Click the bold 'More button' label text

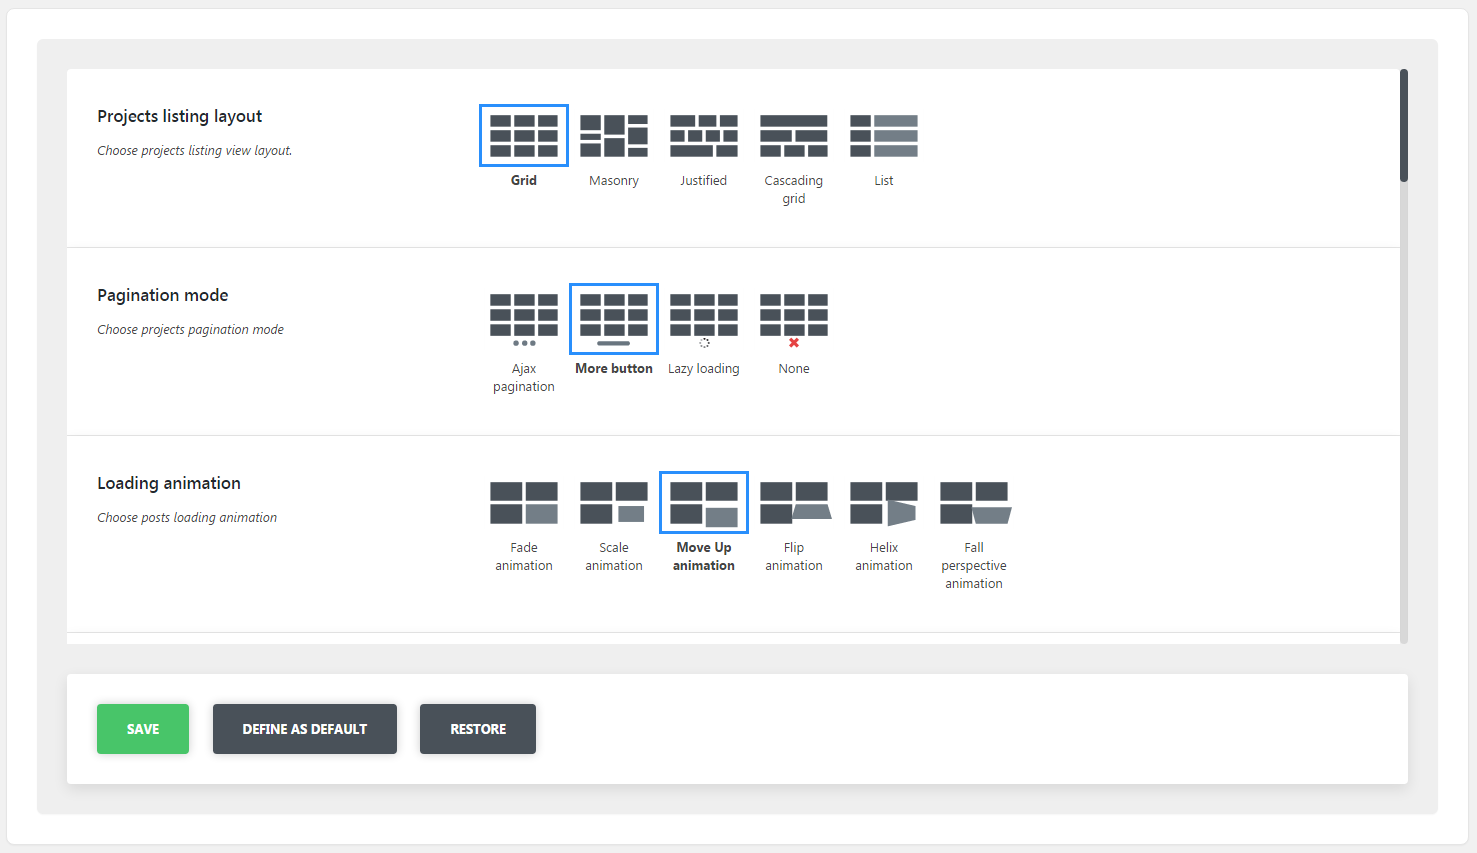click(614, 369)
